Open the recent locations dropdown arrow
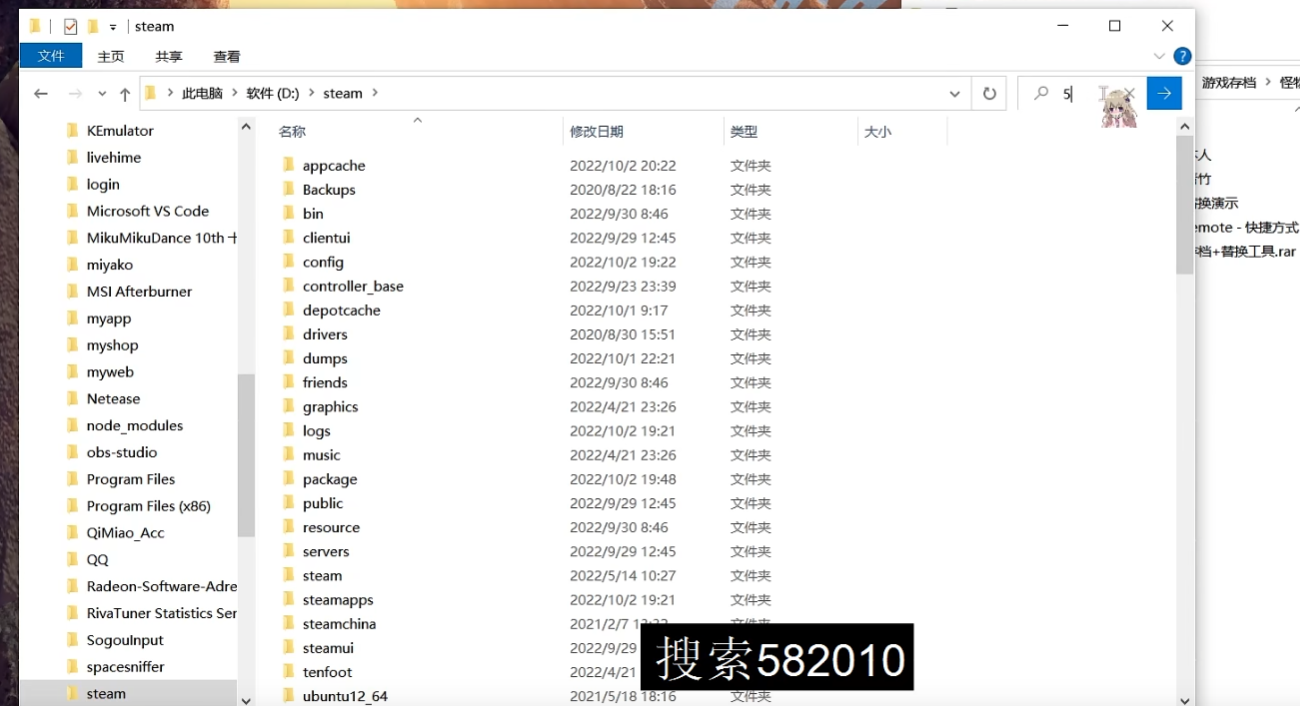The height and width of the screenshot is (706, 1300). pos(102,93)
